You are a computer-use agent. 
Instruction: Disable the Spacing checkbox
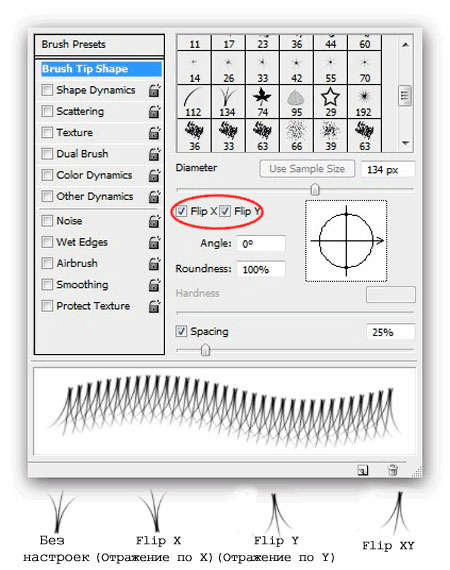(181, 331)
